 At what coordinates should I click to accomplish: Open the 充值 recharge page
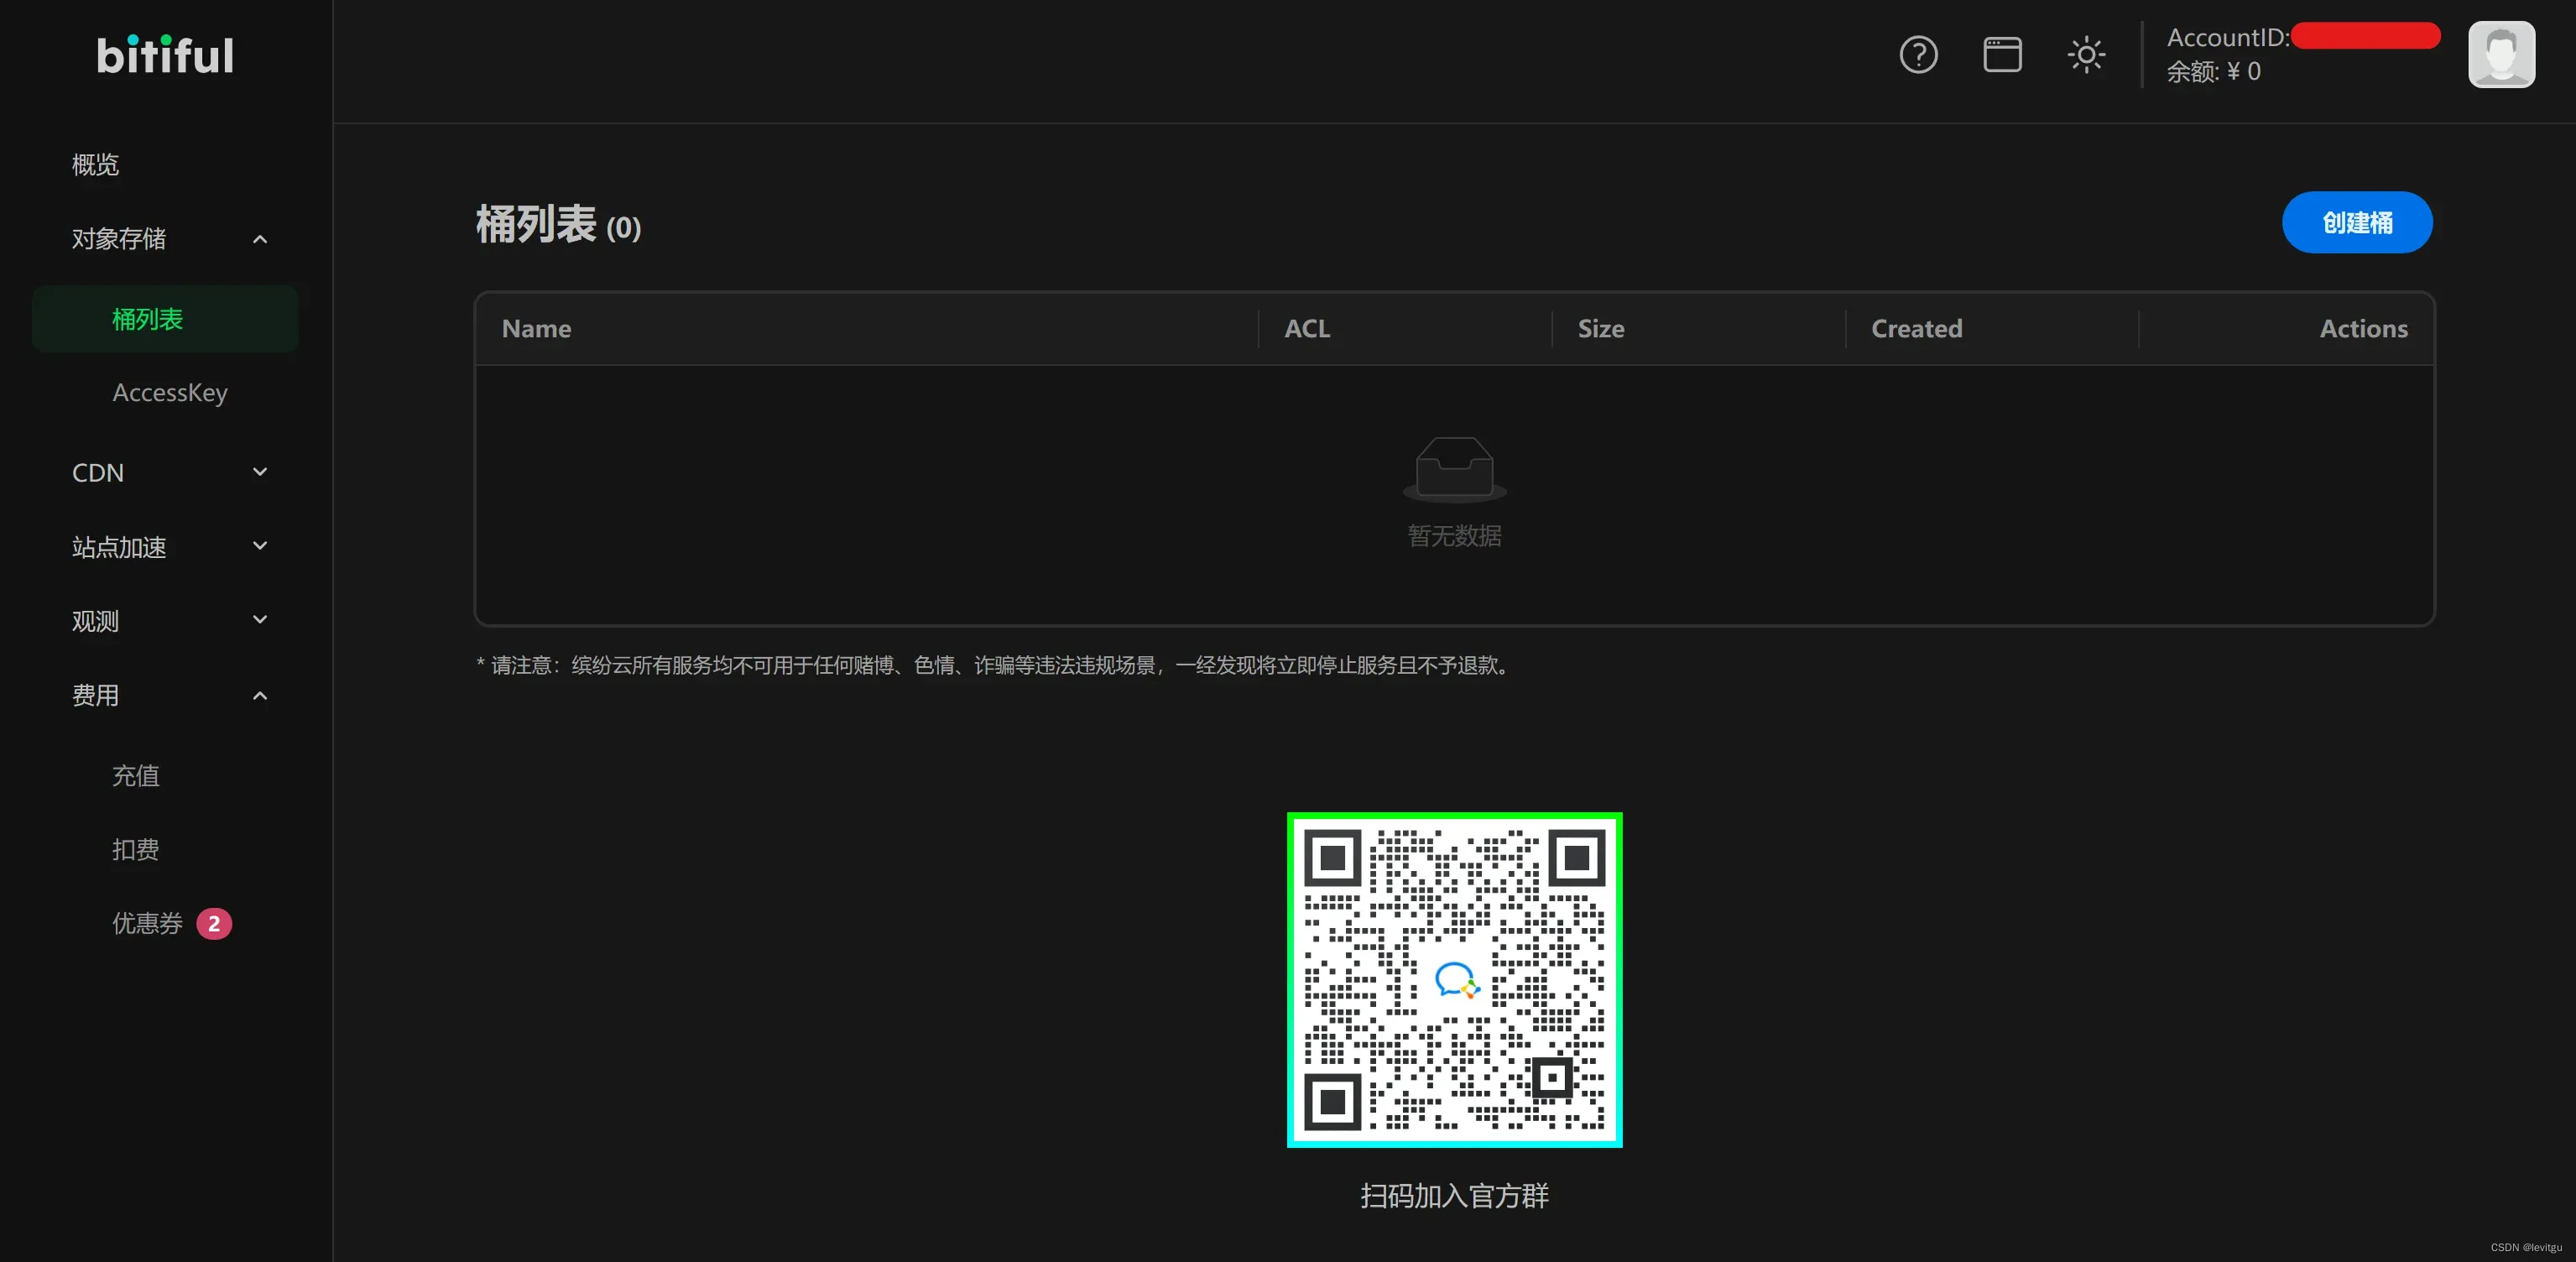tap(136, 775)
